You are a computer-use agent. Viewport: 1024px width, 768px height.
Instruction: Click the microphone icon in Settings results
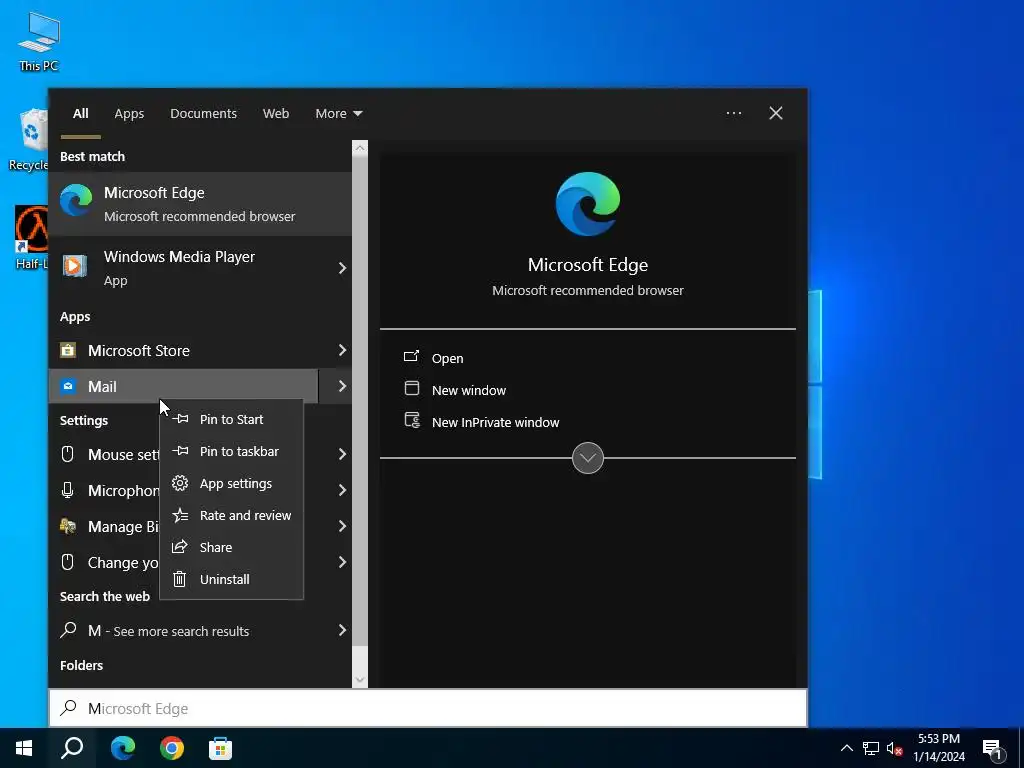click(x=67, y=490)
